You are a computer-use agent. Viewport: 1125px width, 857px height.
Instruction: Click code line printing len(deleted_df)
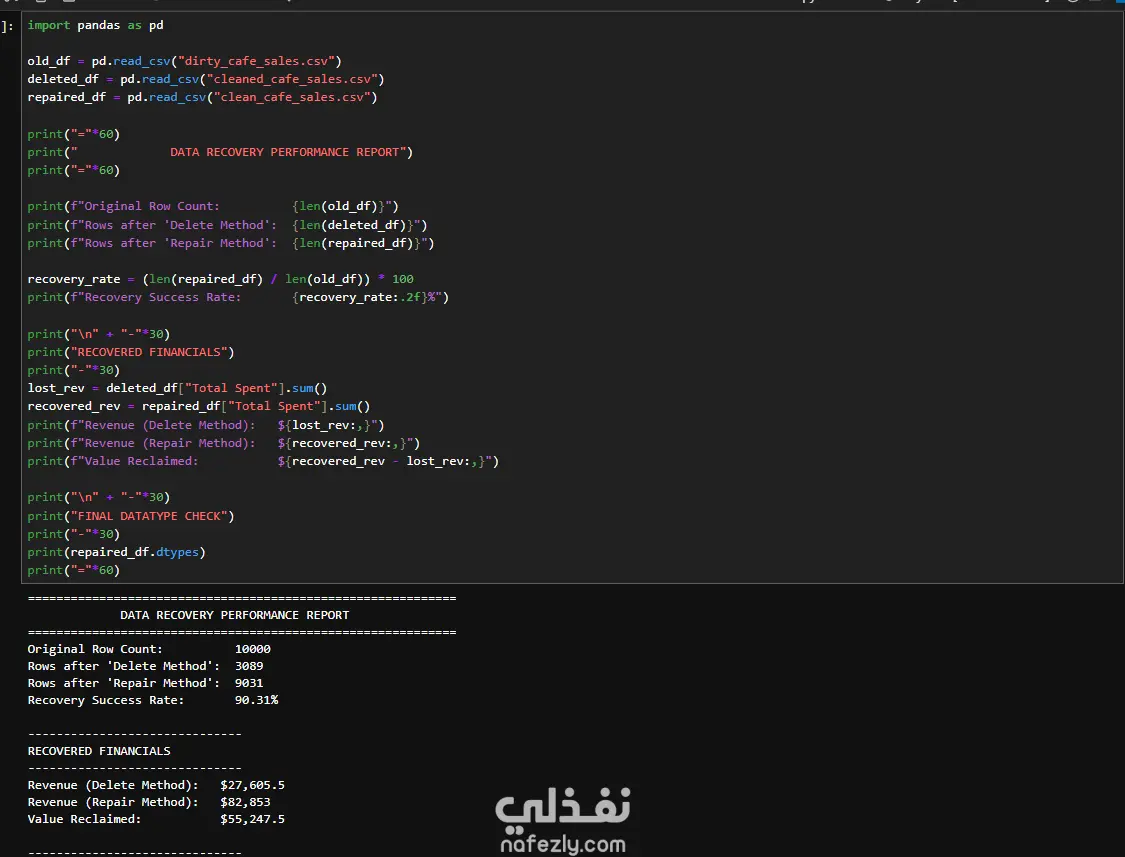tap(227, 225)
